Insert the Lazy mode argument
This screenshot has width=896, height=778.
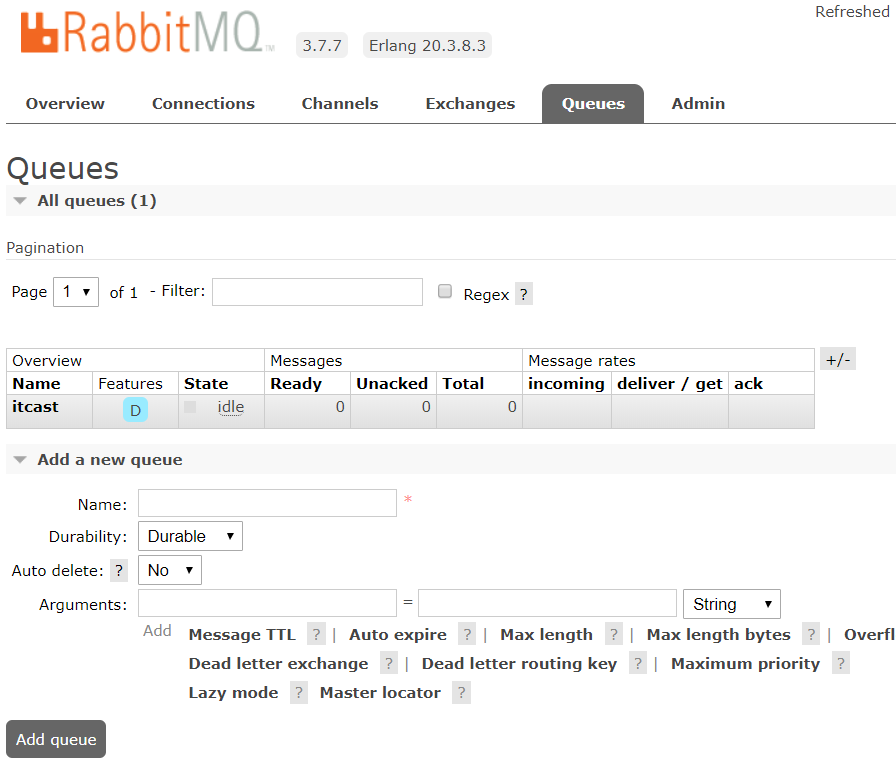tap(233, 693)
